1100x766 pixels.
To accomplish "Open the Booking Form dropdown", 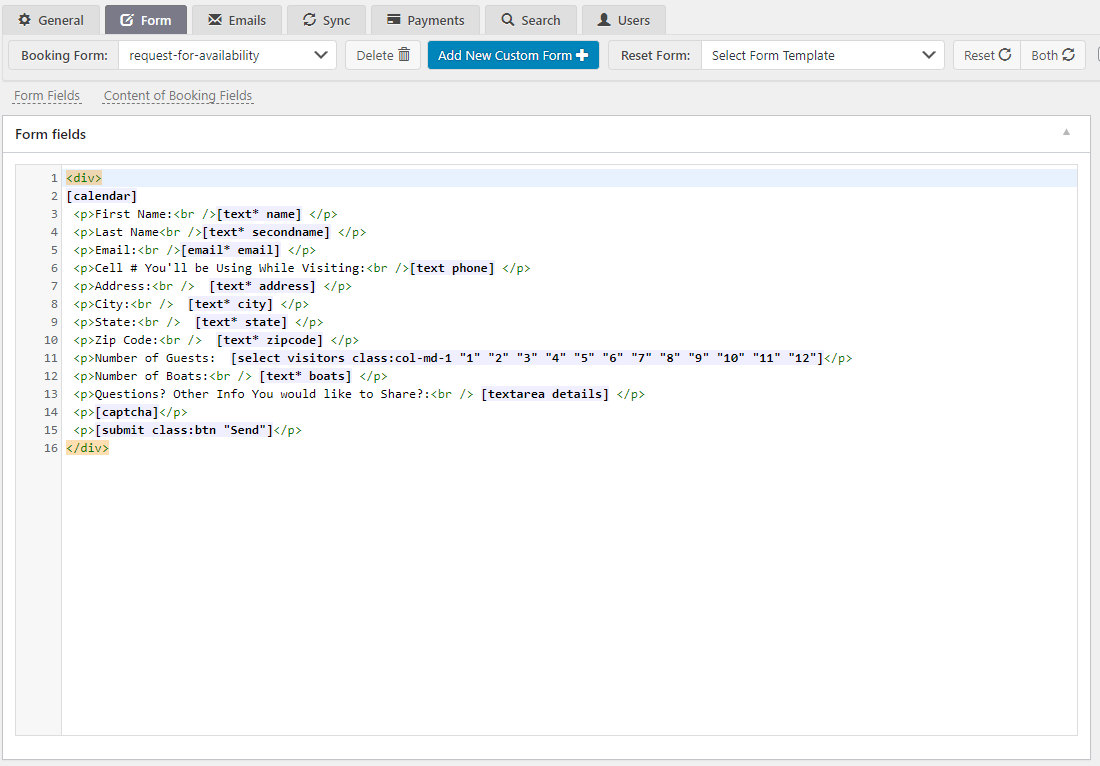I will (x=227, y=55).
